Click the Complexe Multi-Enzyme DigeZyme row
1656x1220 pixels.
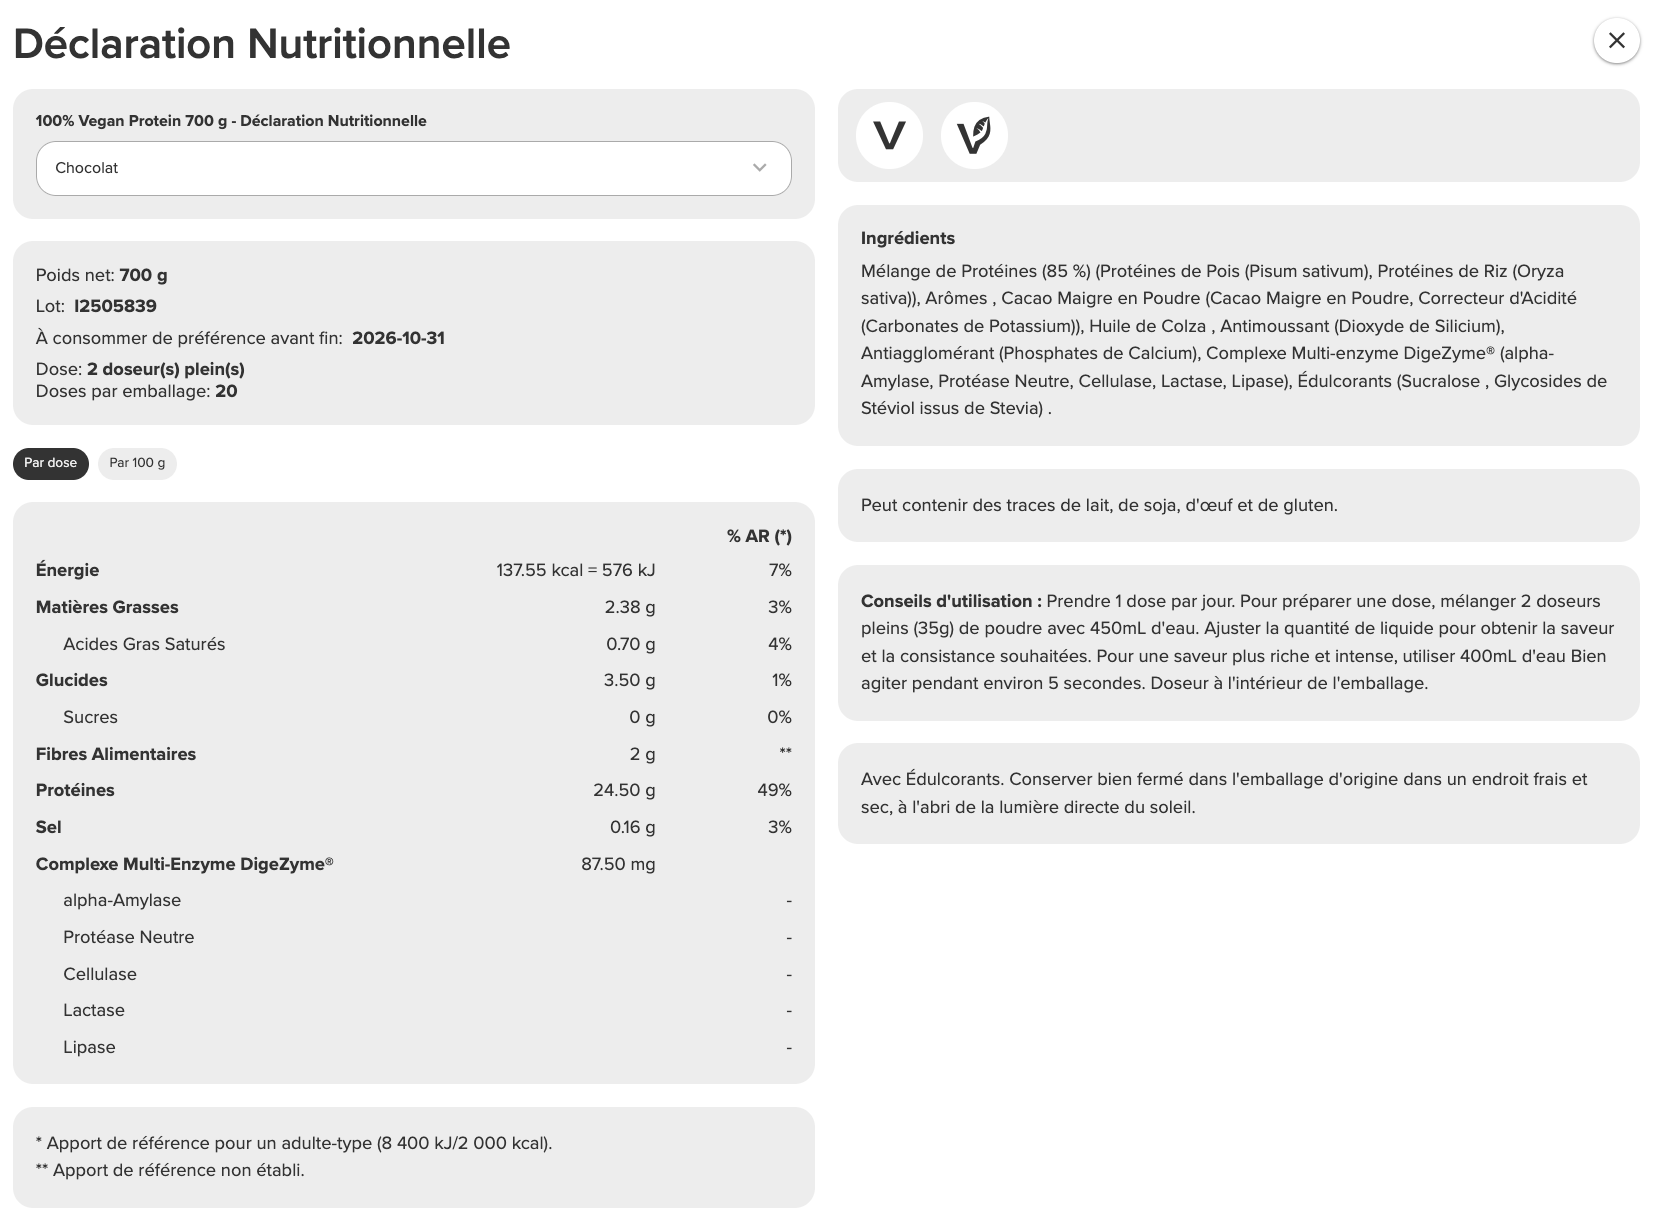[184, 864]
